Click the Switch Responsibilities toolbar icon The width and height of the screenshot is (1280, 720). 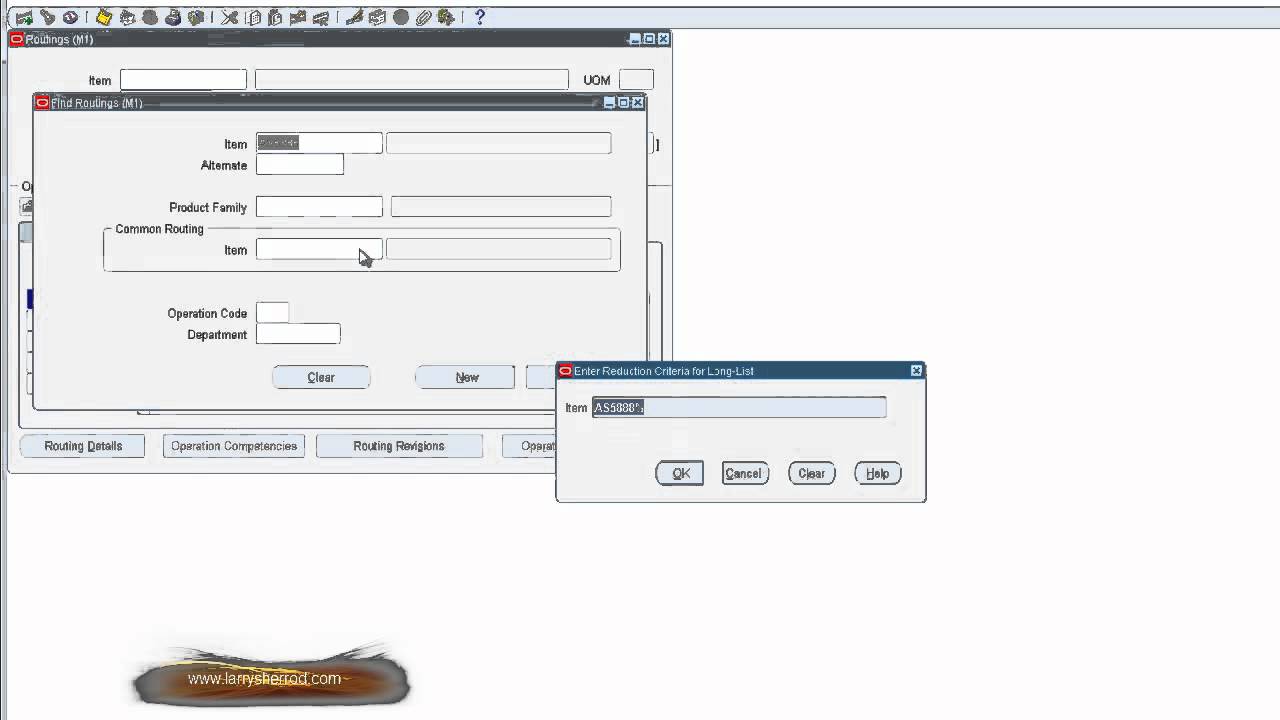[149, 18]
